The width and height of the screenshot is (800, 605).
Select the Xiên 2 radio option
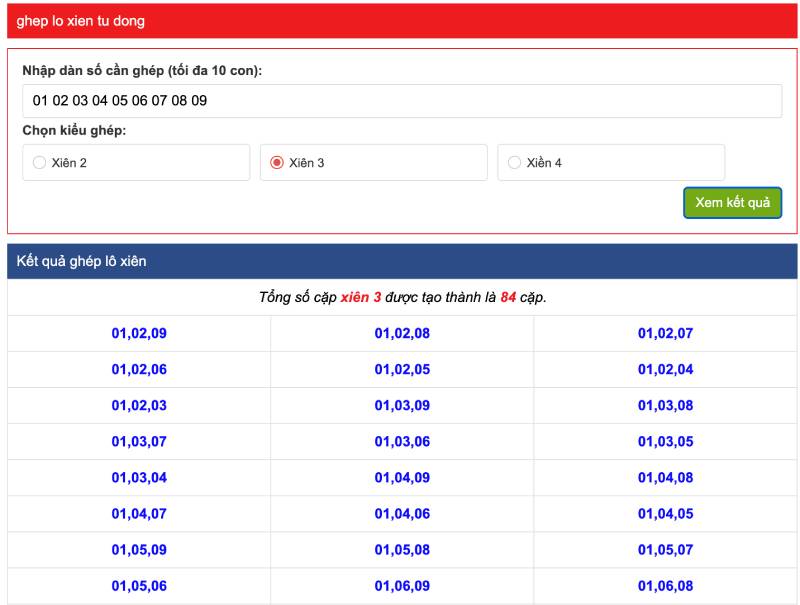click(40, 163)
